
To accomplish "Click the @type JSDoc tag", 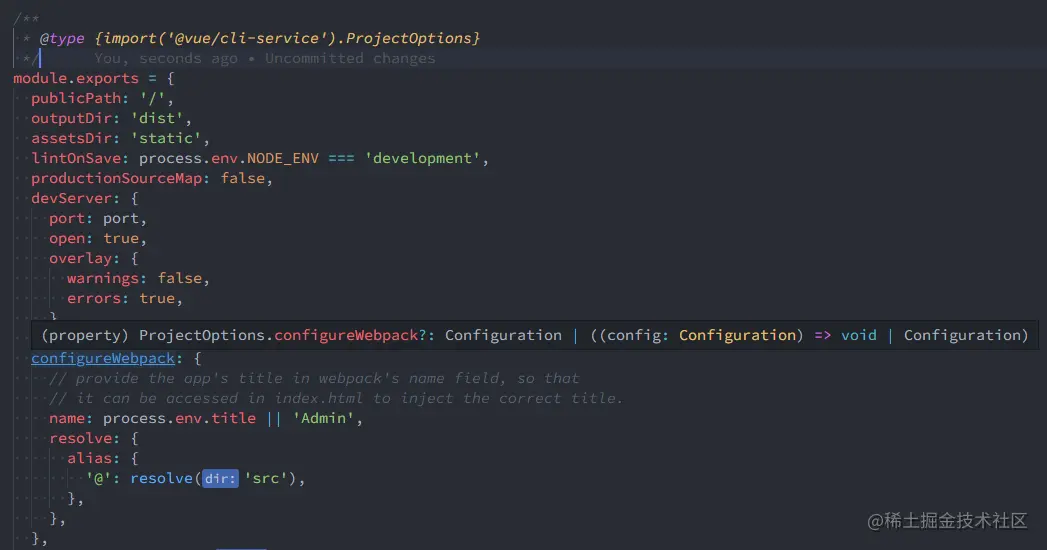I will 62,38.
